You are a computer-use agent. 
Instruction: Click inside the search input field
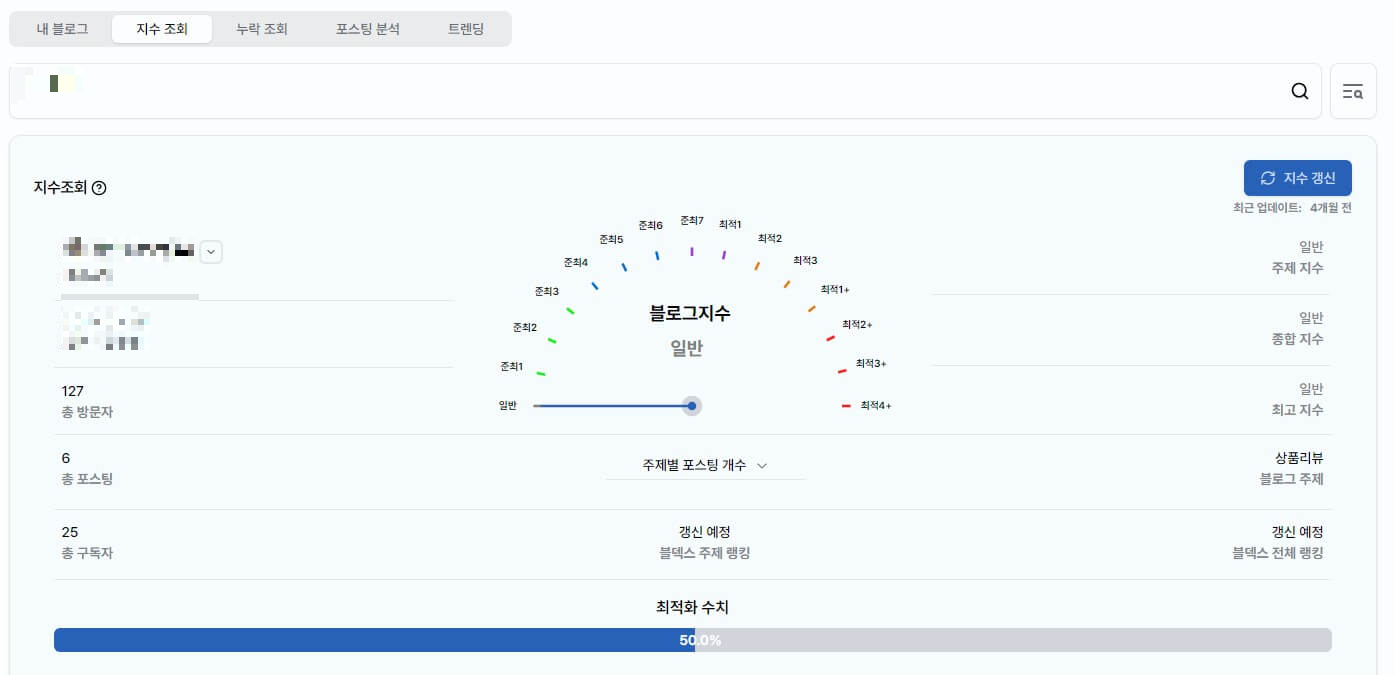pos(600,90)
